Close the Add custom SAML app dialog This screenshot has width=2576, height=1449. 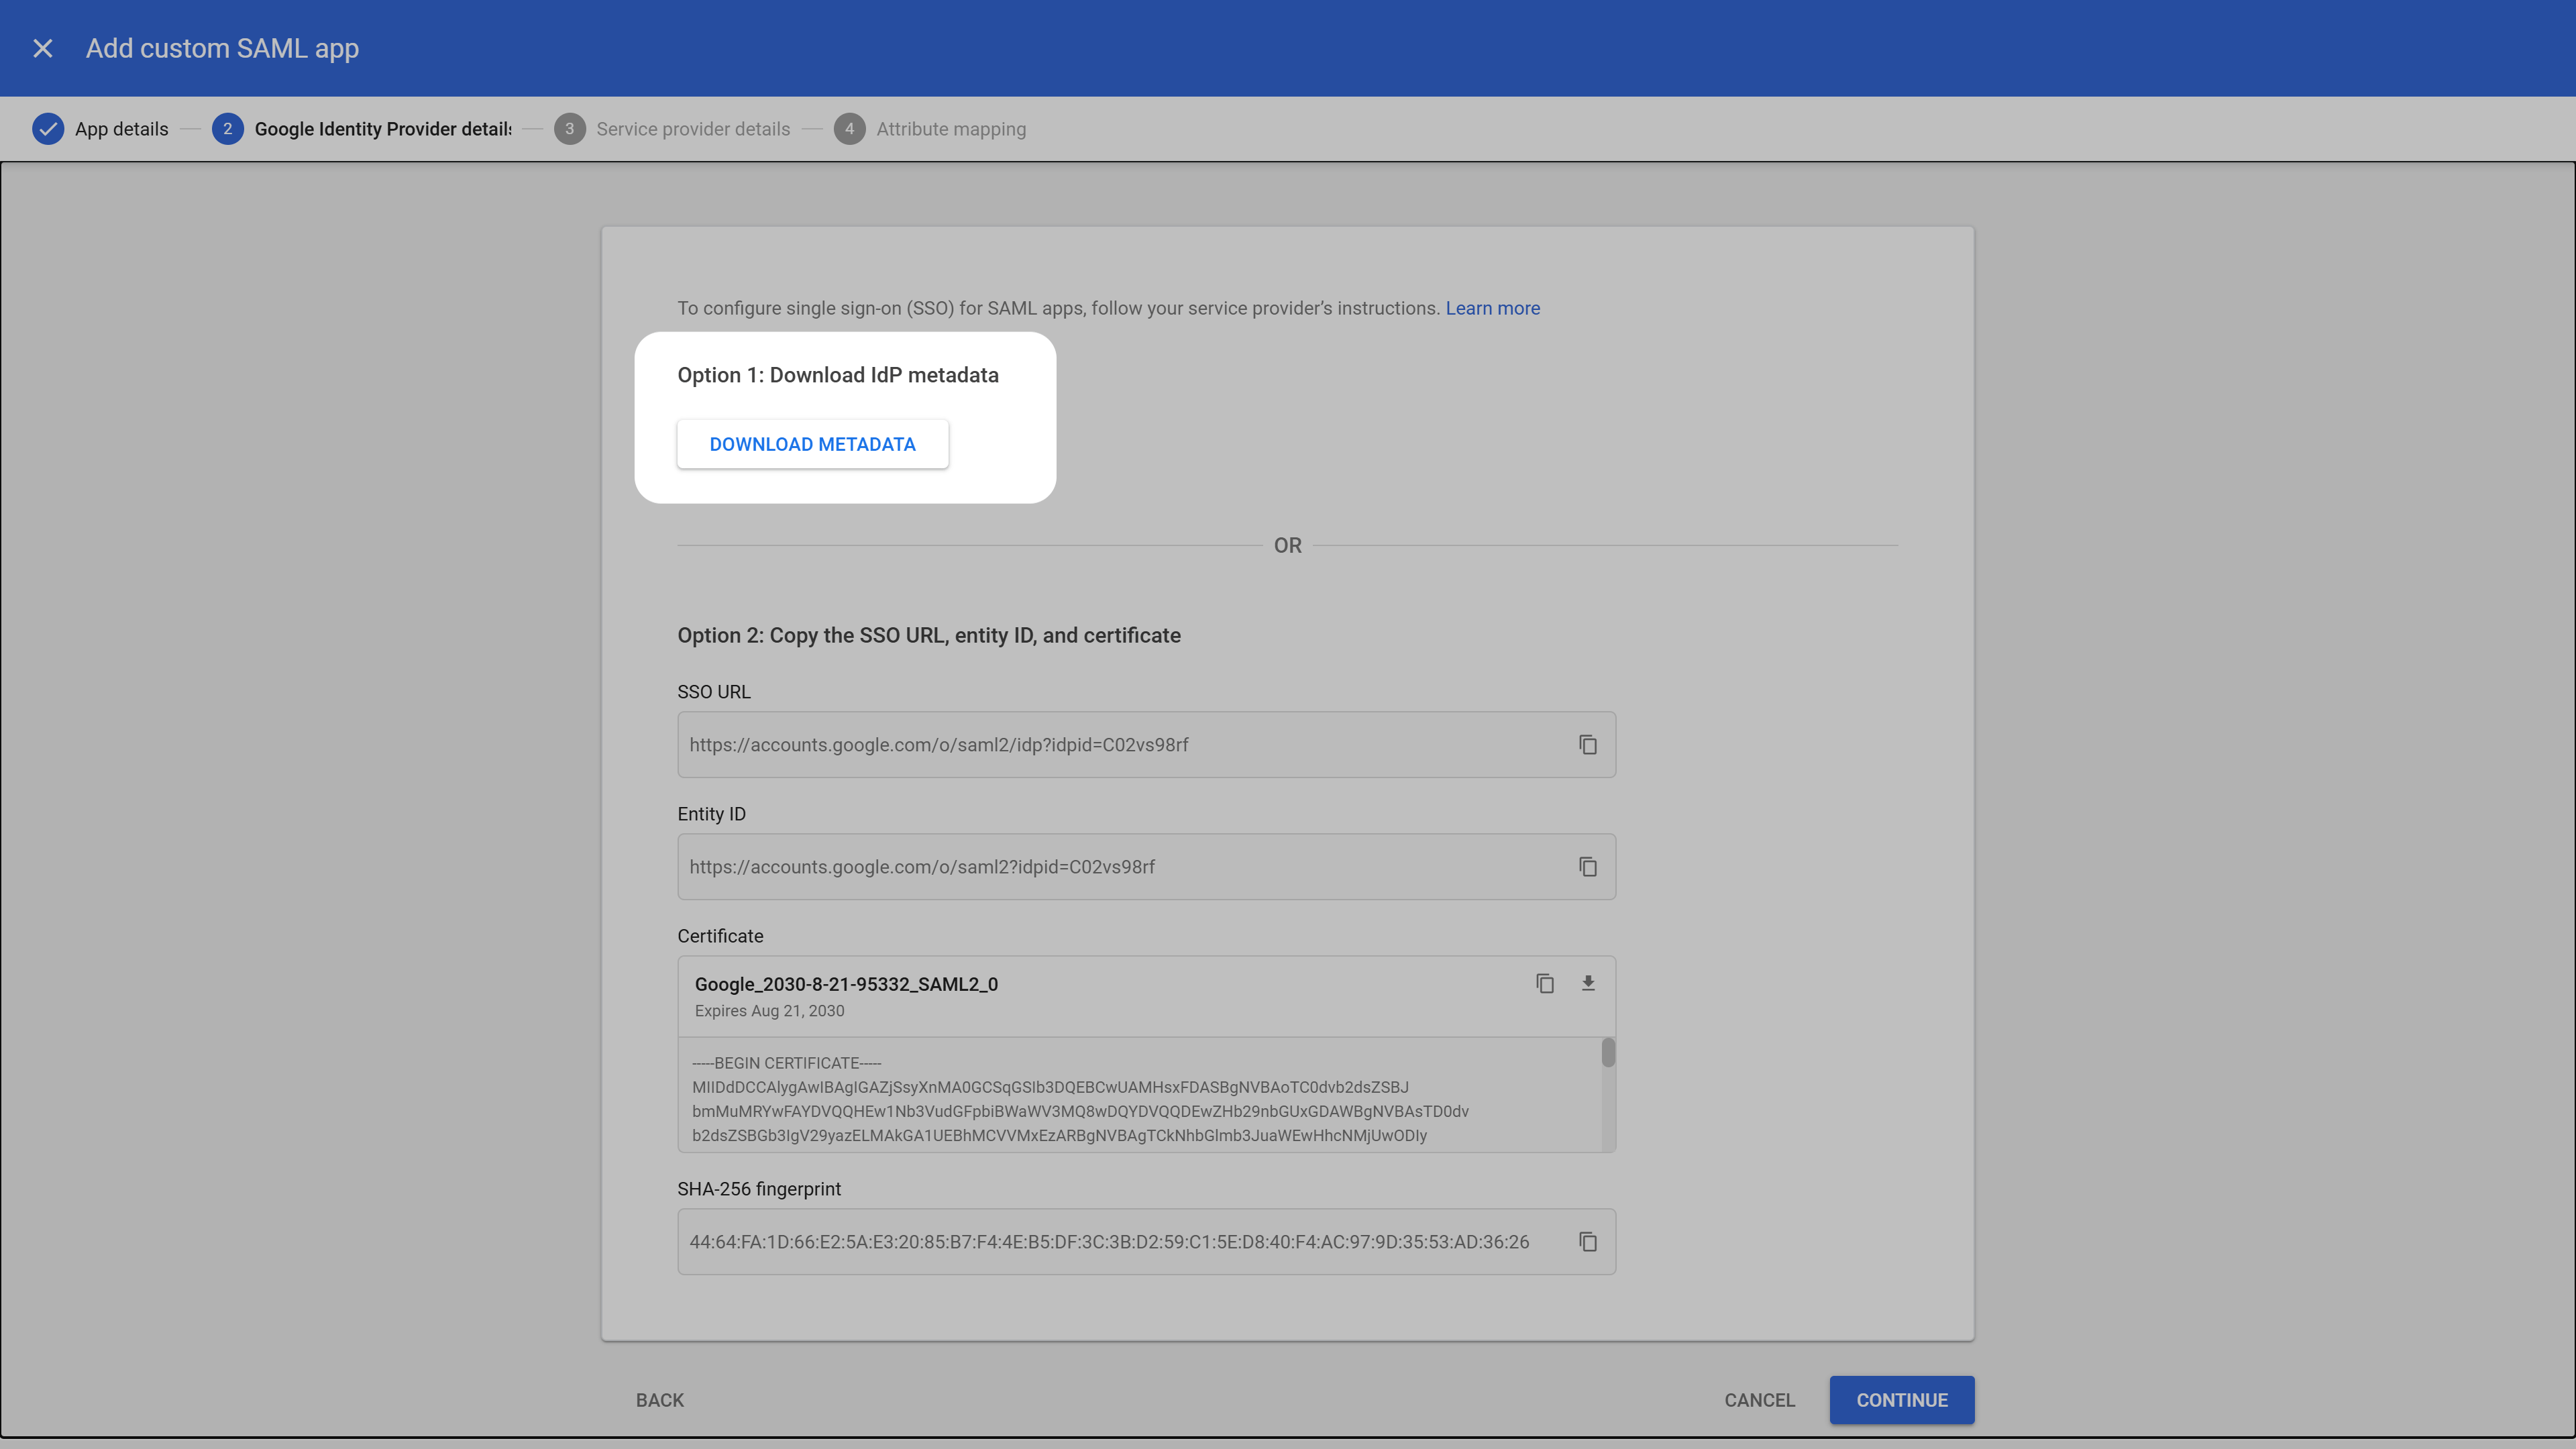(42, 48)
